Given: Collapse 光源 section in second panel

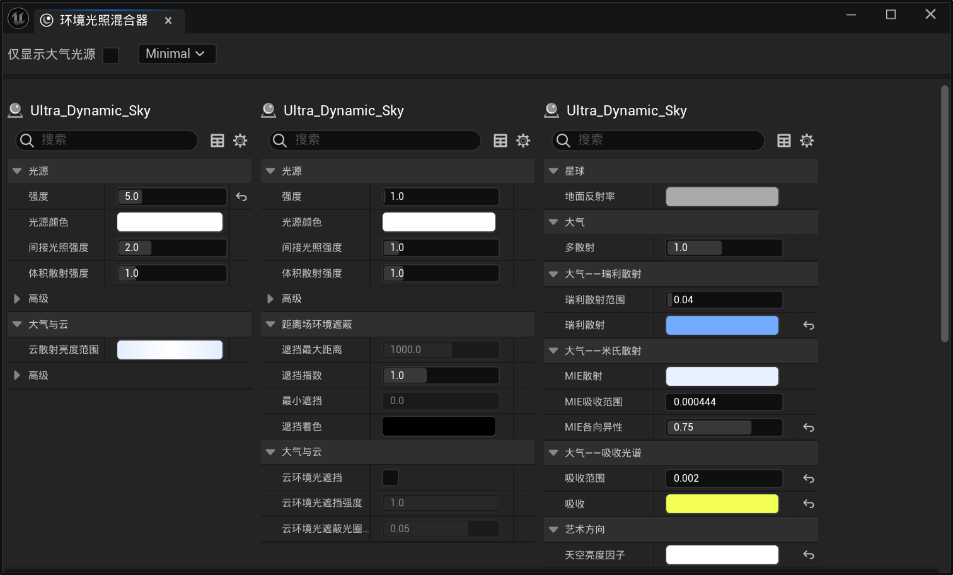Looking at the screenshot, I should (270, 171).
